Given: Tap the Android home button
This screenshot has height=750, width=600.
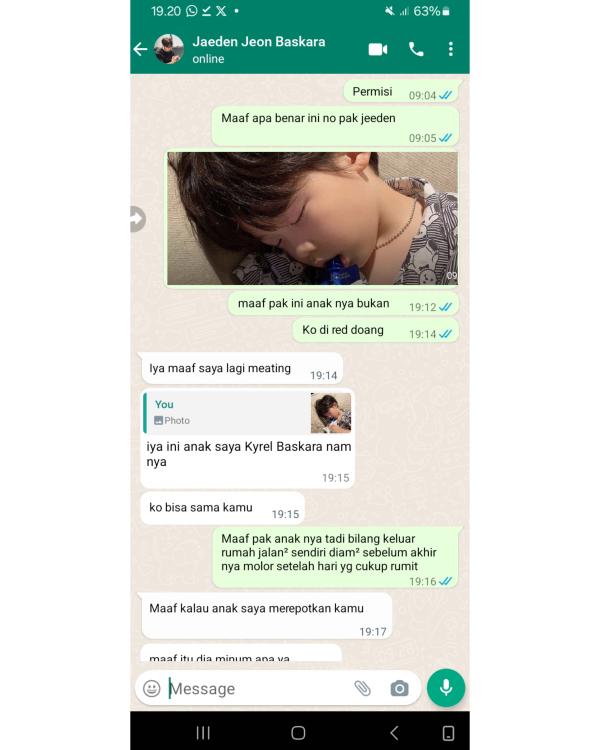Looking at the screenshot, I should click(298, 733).
